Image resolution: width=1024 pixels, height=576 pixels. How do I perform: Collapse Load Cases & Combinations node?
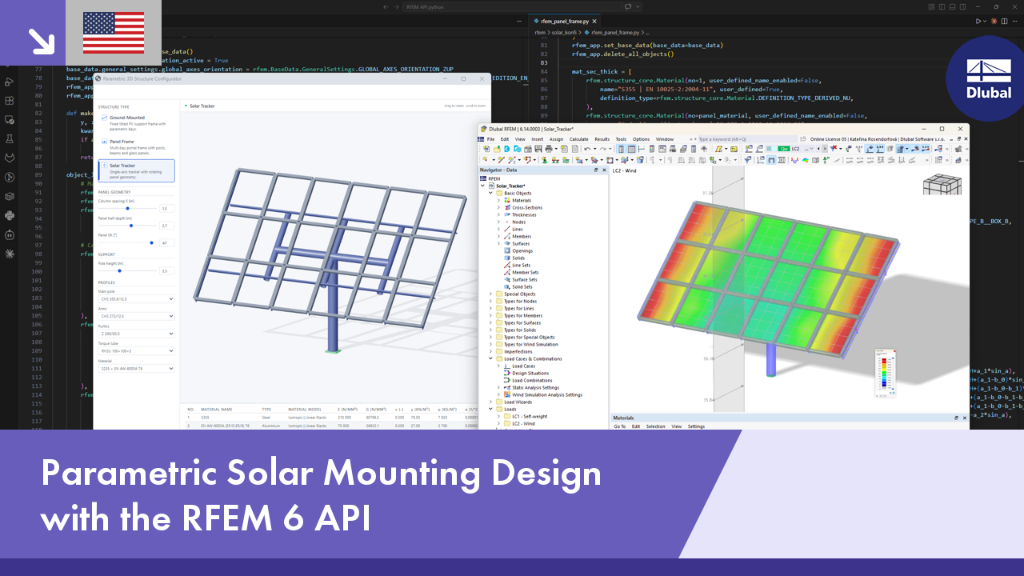point(491,359)
